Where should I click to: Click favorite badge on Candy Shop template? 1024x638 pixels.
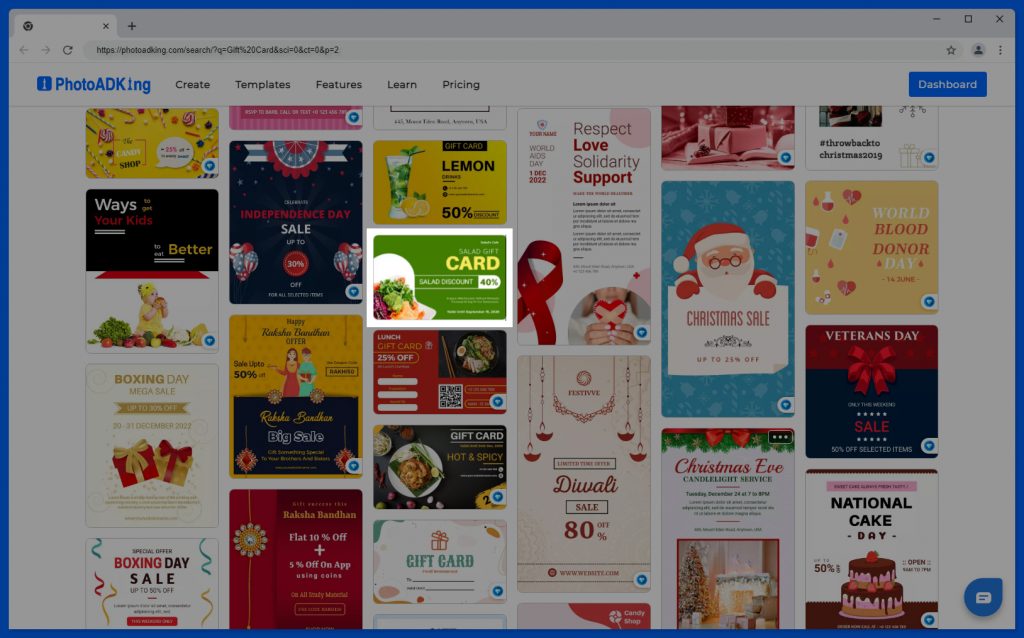210,166
